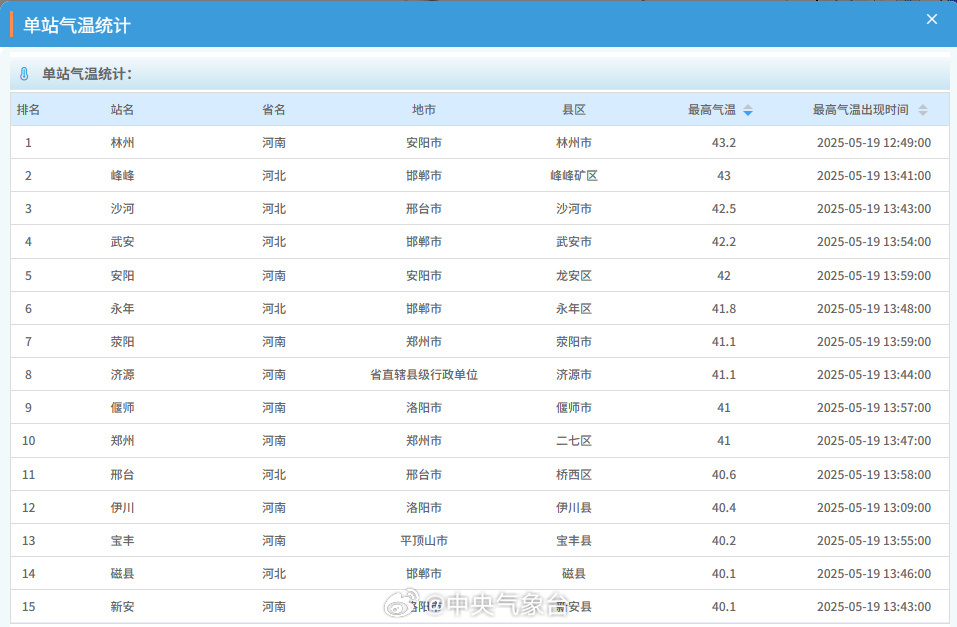Select the 峰峰 station name in row 2
The width and height of the screenshot is (957, 627).
122,176
